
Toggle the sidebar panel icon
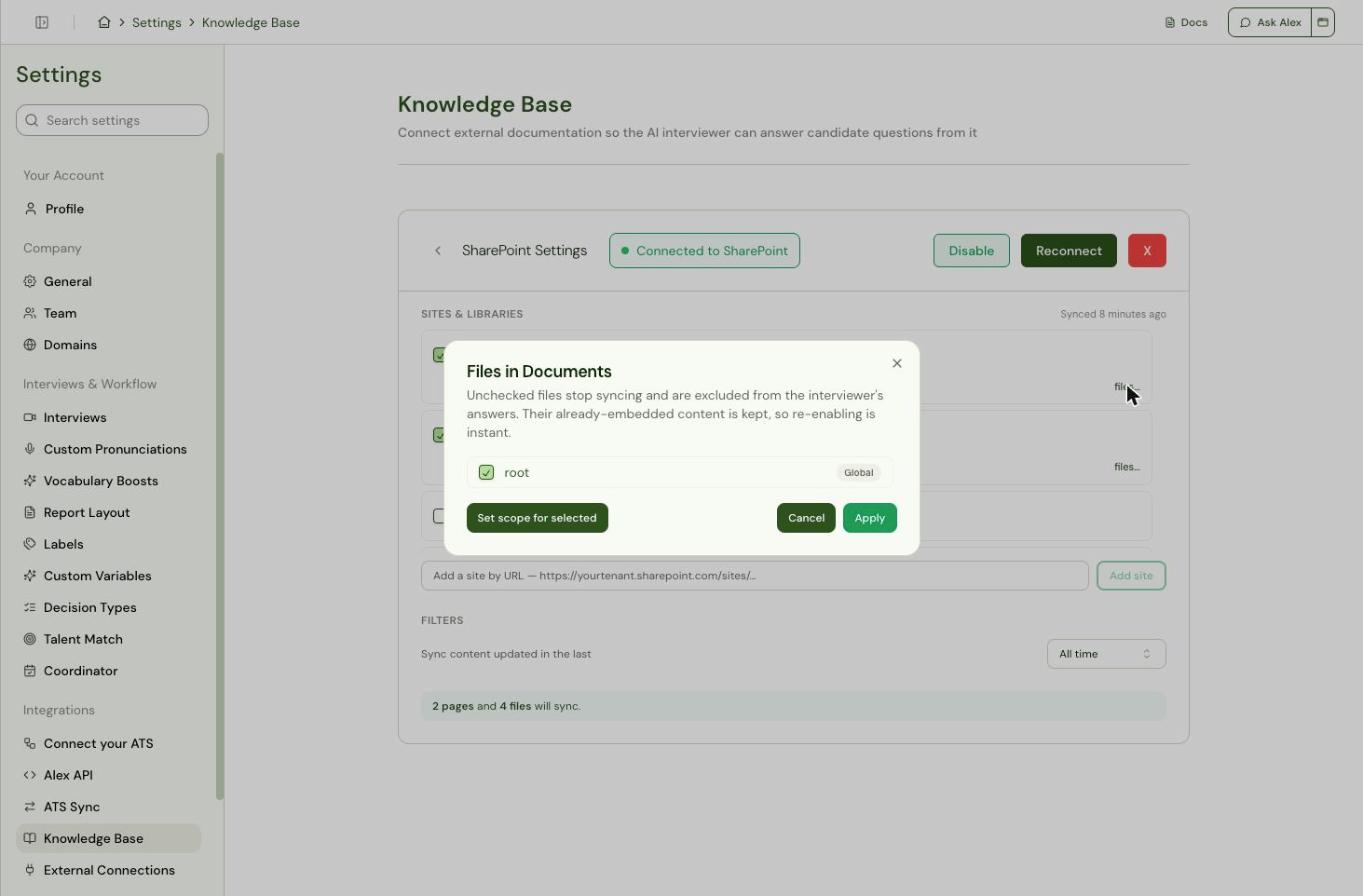click(42, 22)
